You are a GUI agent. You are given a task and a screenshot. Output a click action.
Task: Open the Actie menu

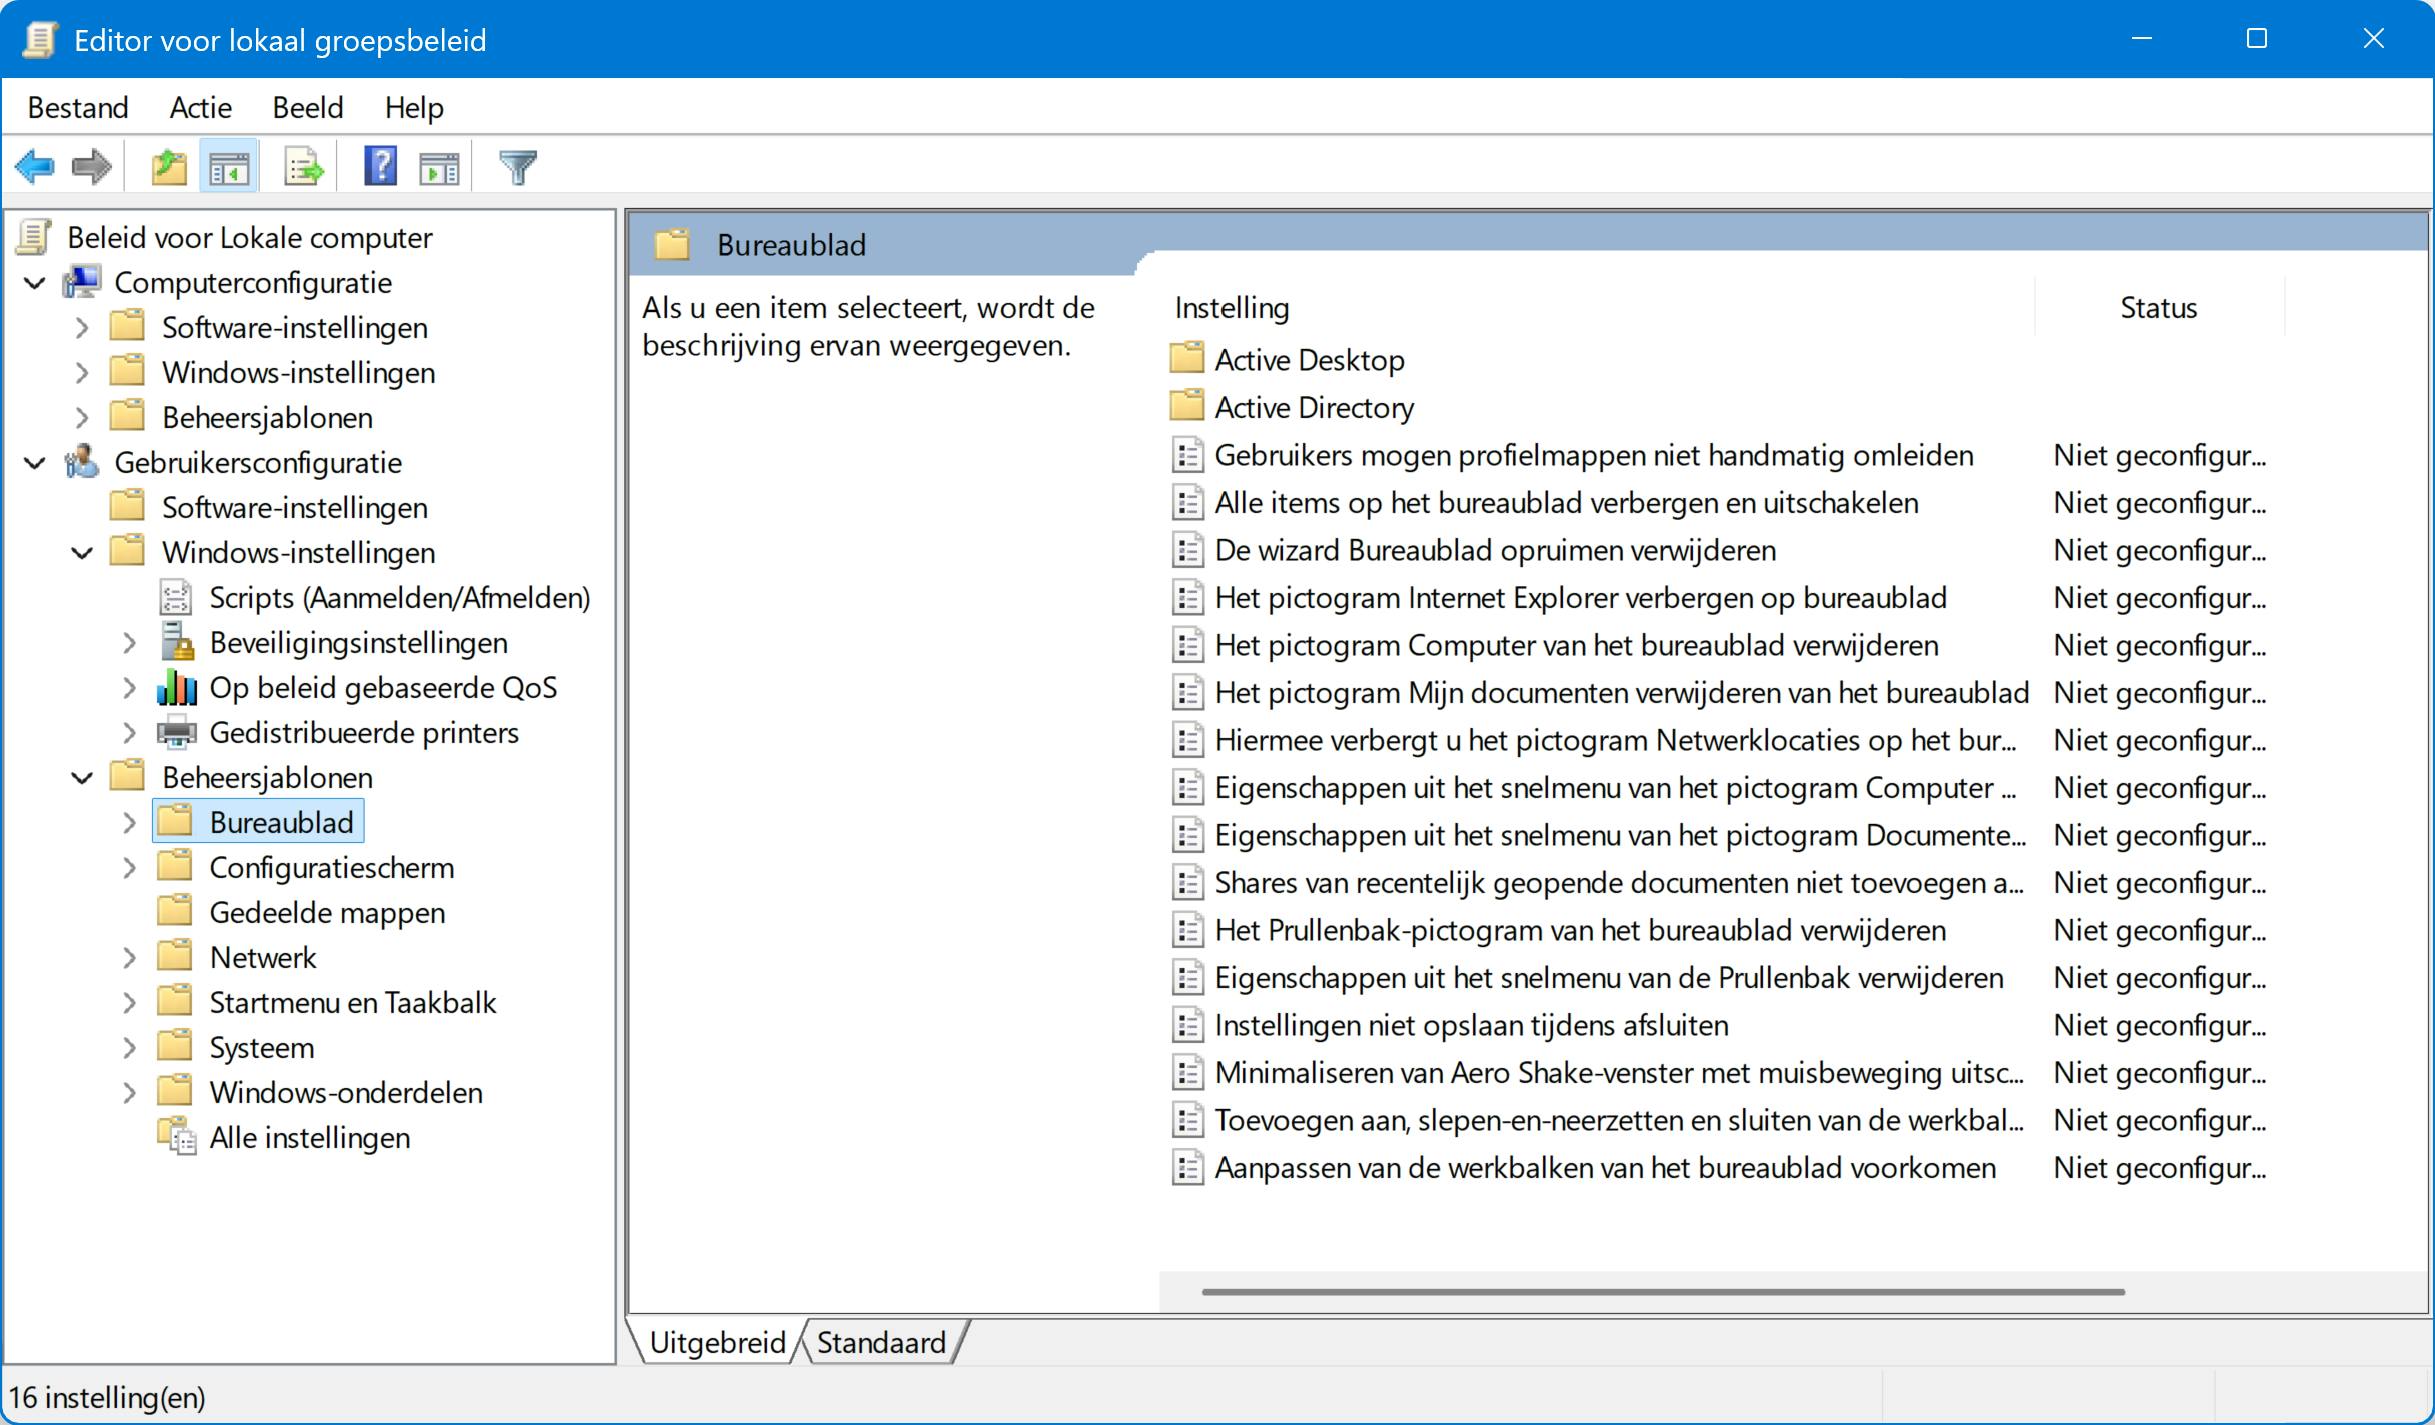pos(200,107)
